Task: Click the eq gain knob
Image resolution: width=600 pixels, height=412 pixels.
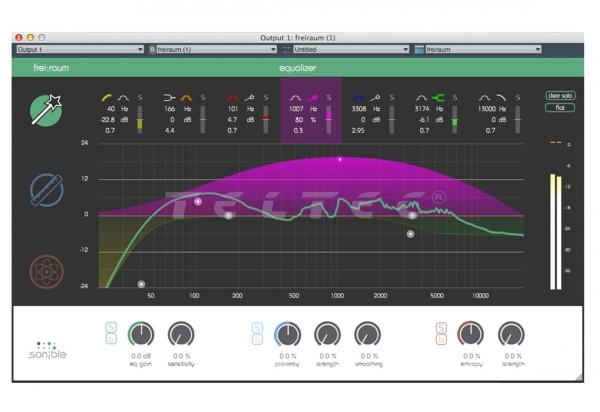Action: 141,335
